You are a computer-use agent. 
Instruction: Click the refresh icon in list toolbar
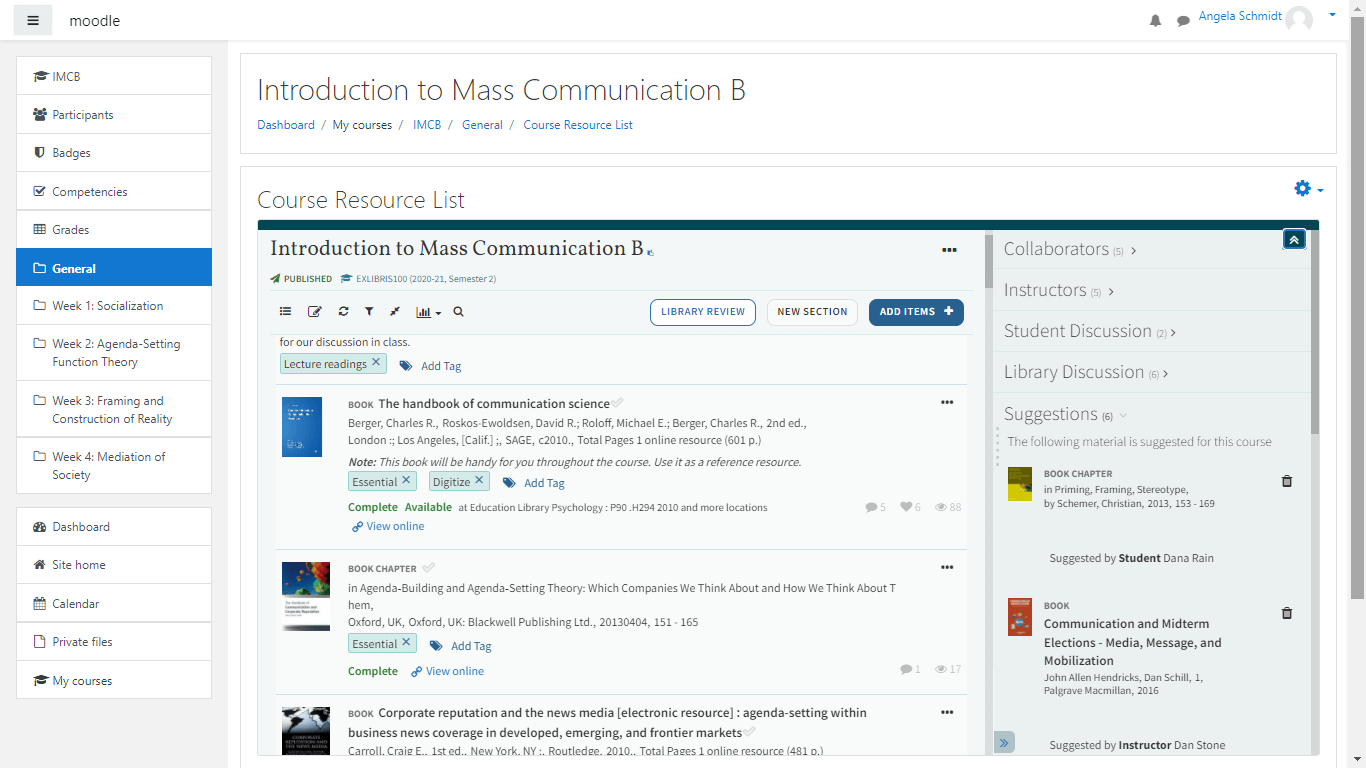pos(343,312)
